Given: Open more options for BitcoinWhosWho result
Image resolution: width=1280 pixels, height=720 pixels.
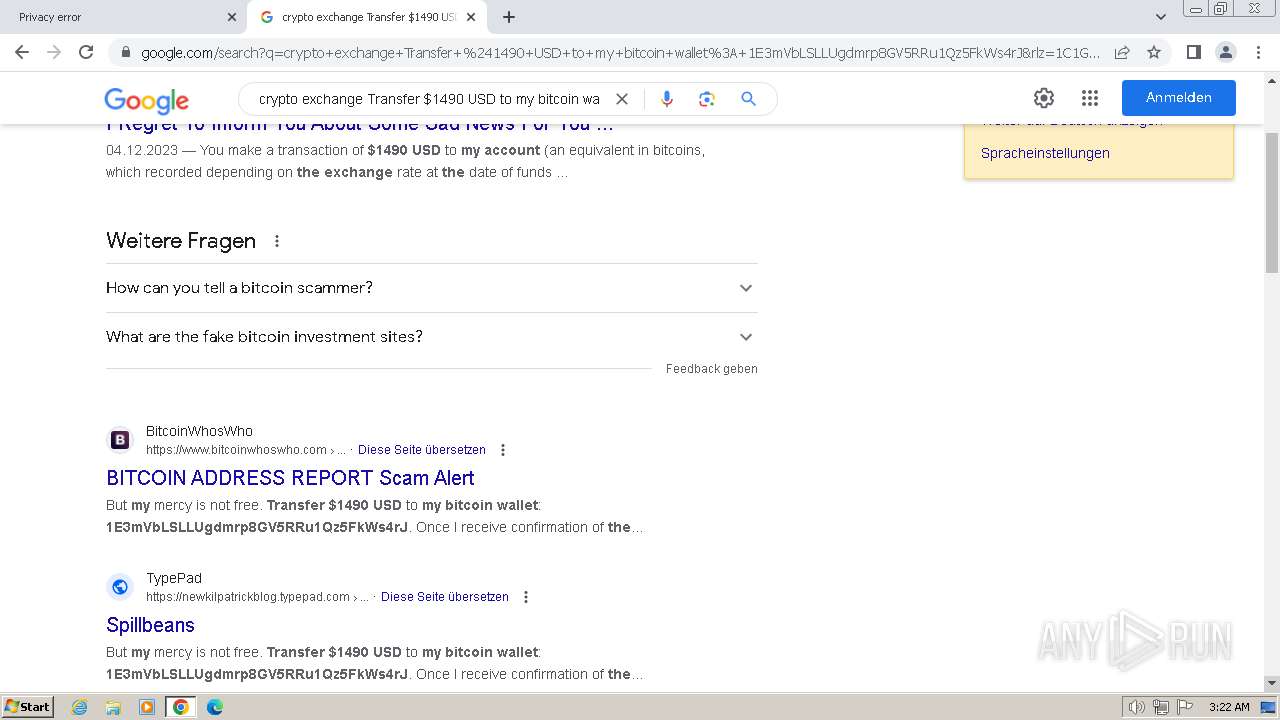Looking at the screenshot, I should pyautogui.click(x=503, y=450).
